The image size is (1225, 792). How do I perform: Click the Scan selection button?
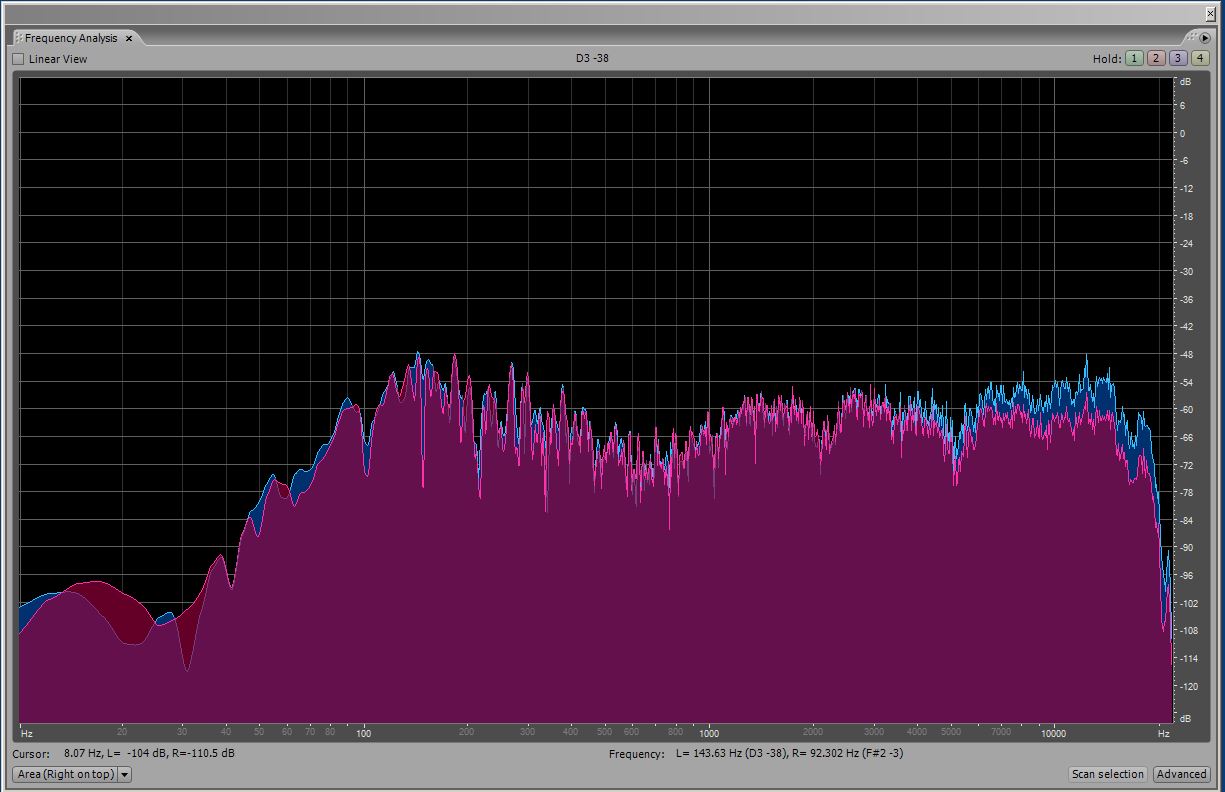(x=1107, y=774)
